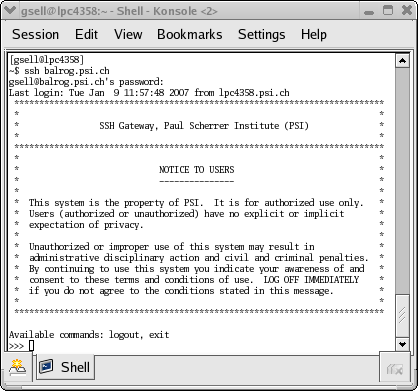Open the View menu

128,35
